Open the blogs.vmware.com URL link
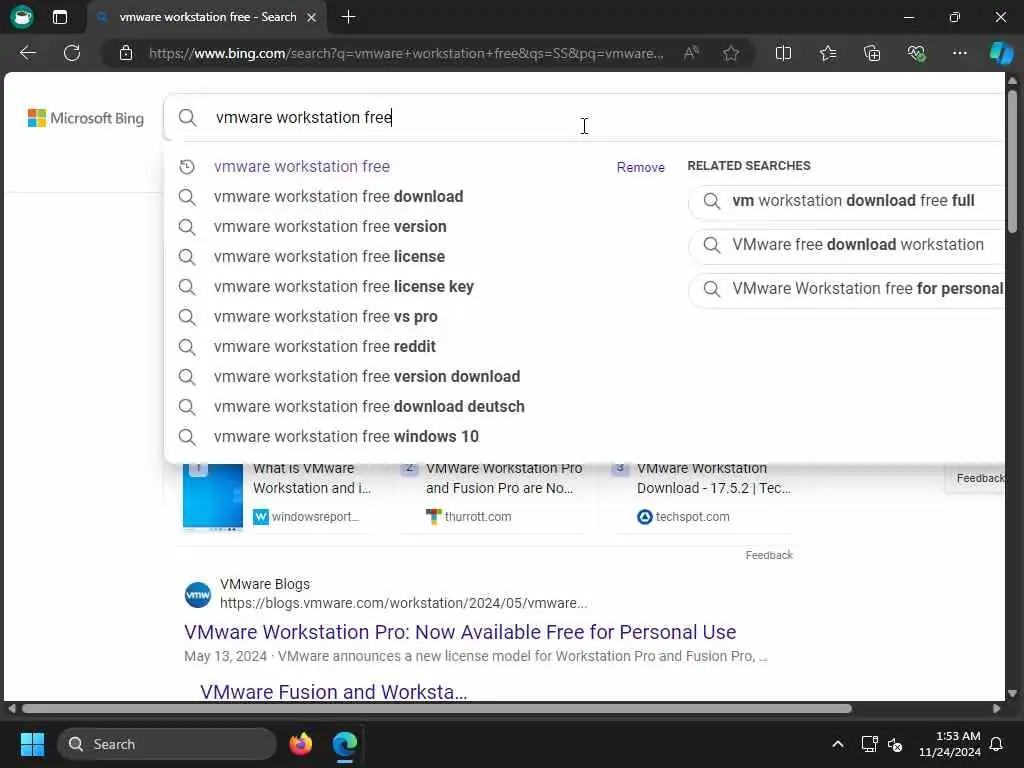This screenshot has height=768, width=1024. (404, 603)
